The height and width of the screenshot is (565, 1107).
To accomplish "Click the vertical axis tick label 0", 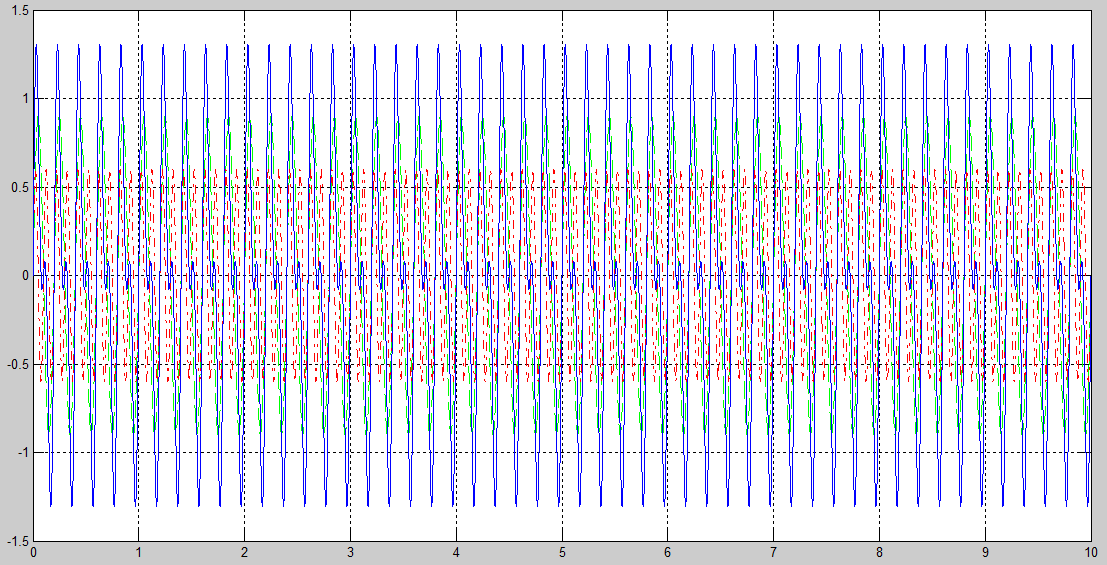I will coord(25,275).
